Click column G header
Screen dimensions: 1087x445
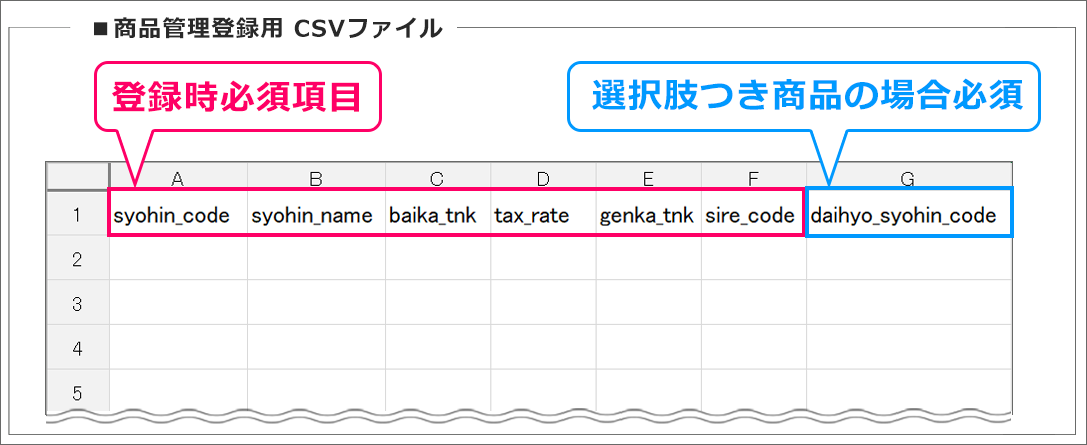click(908, 178)
